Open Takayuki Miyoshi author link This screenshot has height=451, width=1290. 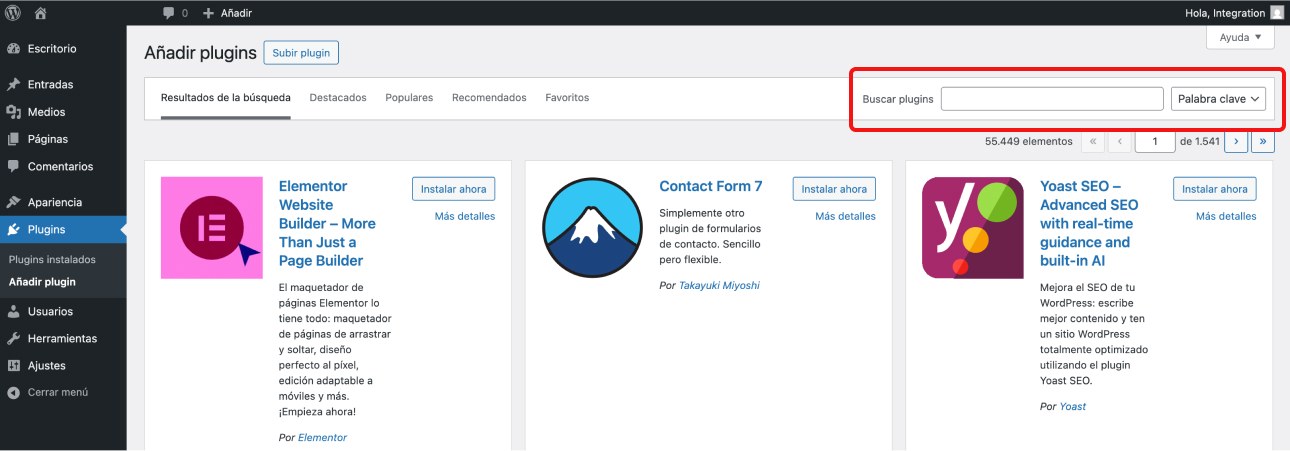tap(719, 285)
